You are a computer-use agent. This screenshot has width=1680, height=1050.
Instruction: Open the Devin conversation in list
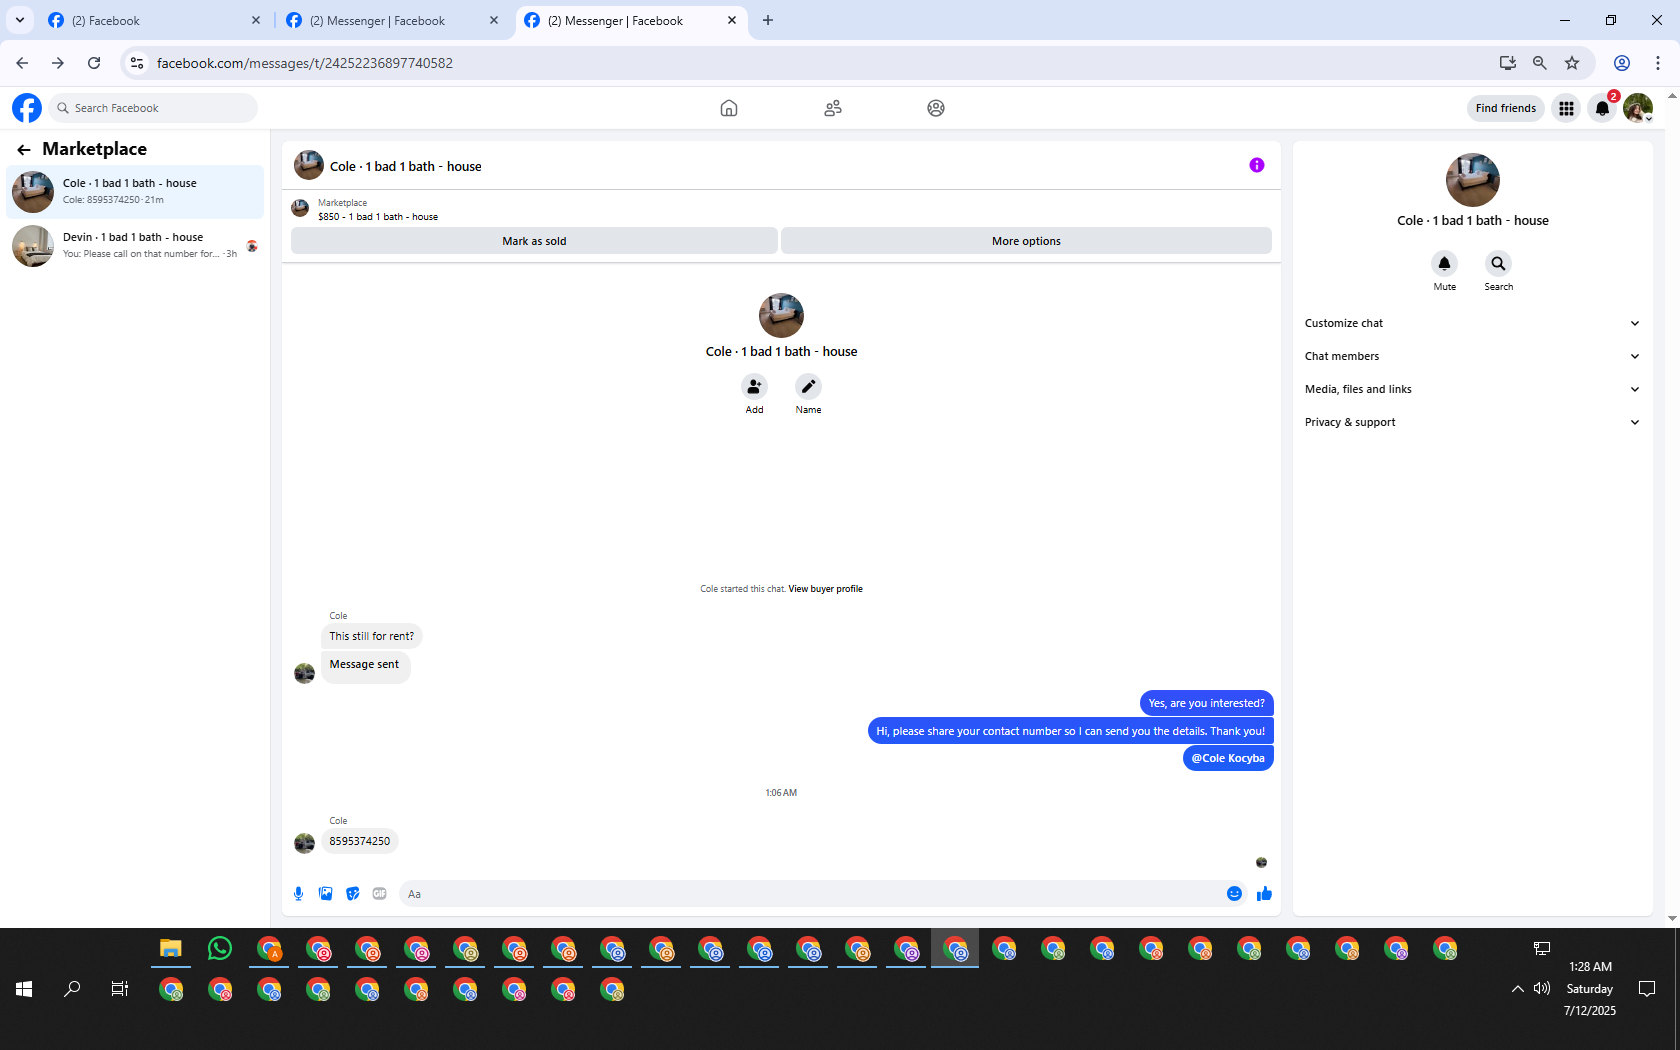135,245
